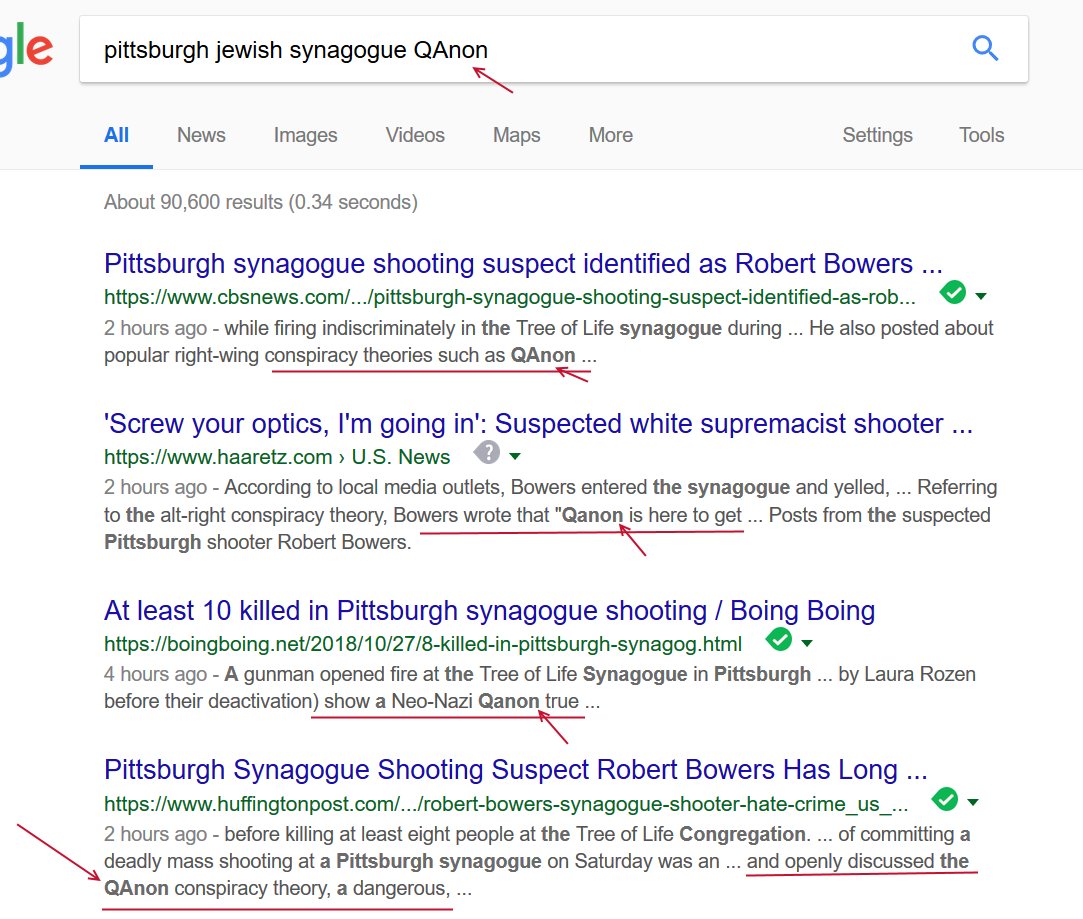Click green checkmark badge beside CBS News result

953,293
